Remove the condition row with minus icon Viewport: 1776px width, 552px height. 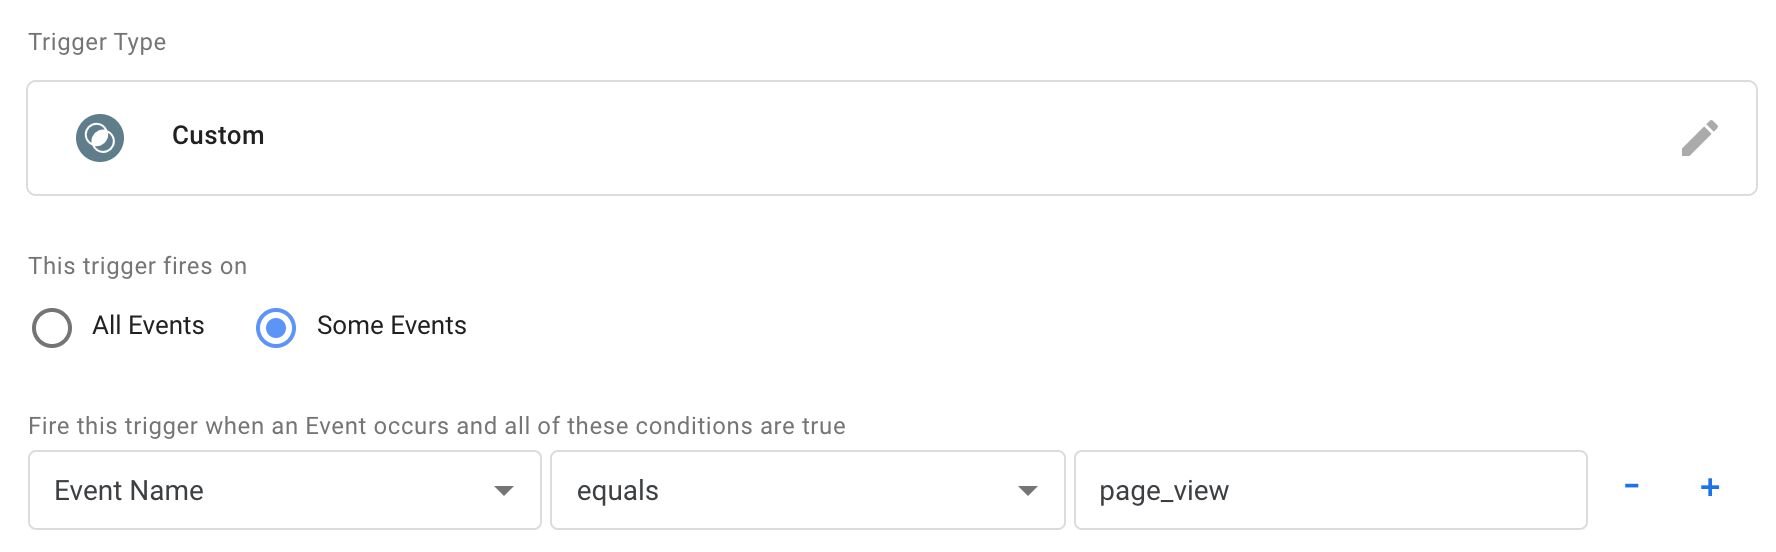[1631, 486]
